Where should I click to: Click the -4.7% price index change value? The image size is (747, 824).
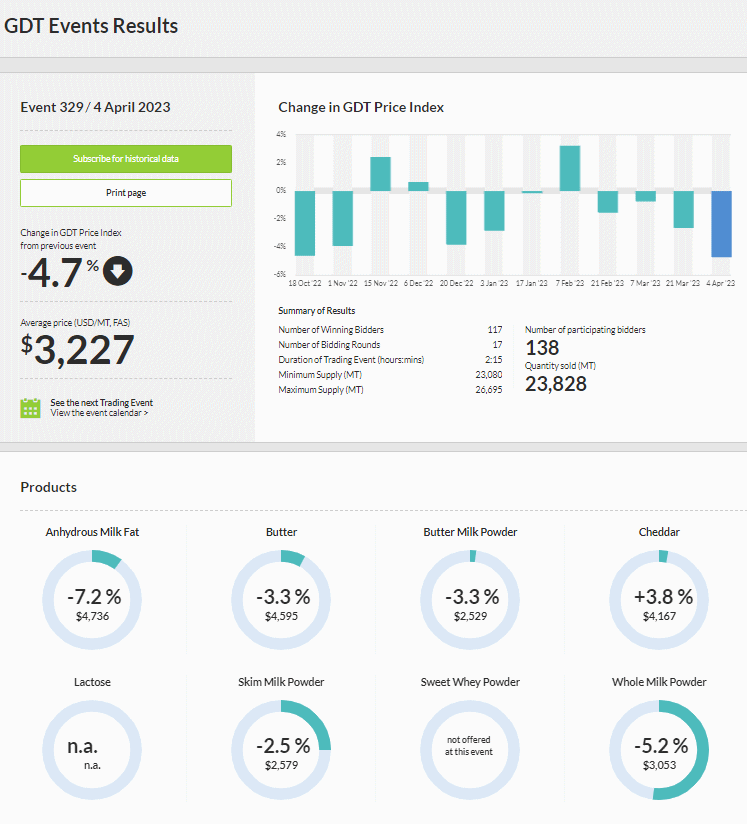59,272
